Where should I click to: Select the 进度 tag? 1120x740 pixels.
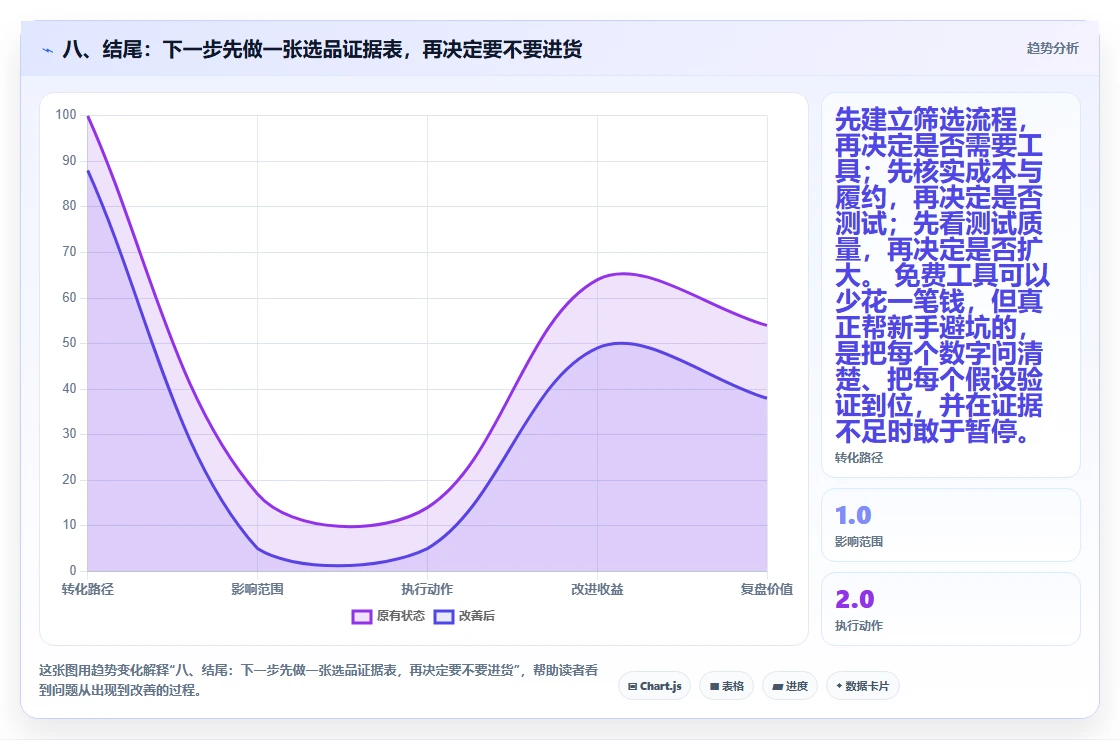[790, 686]
